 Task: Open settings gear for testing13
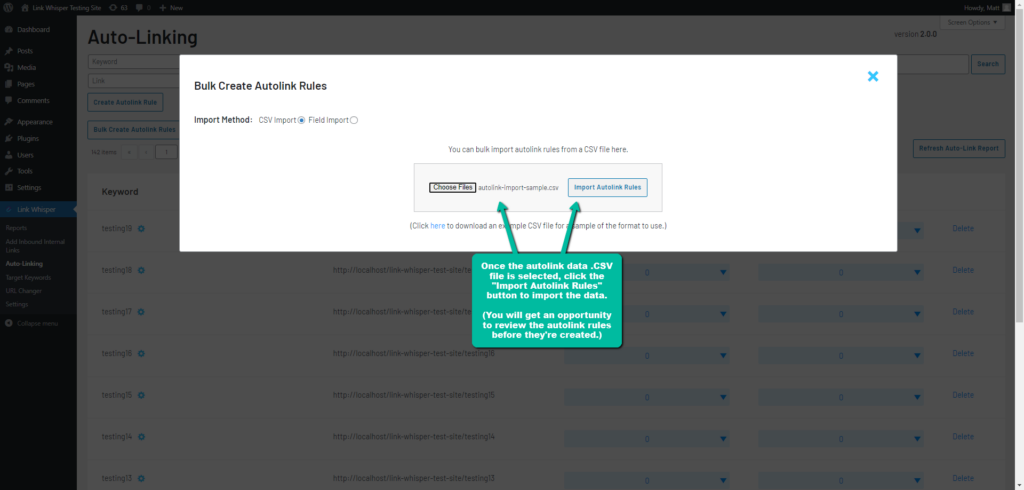tap(141, 478)
